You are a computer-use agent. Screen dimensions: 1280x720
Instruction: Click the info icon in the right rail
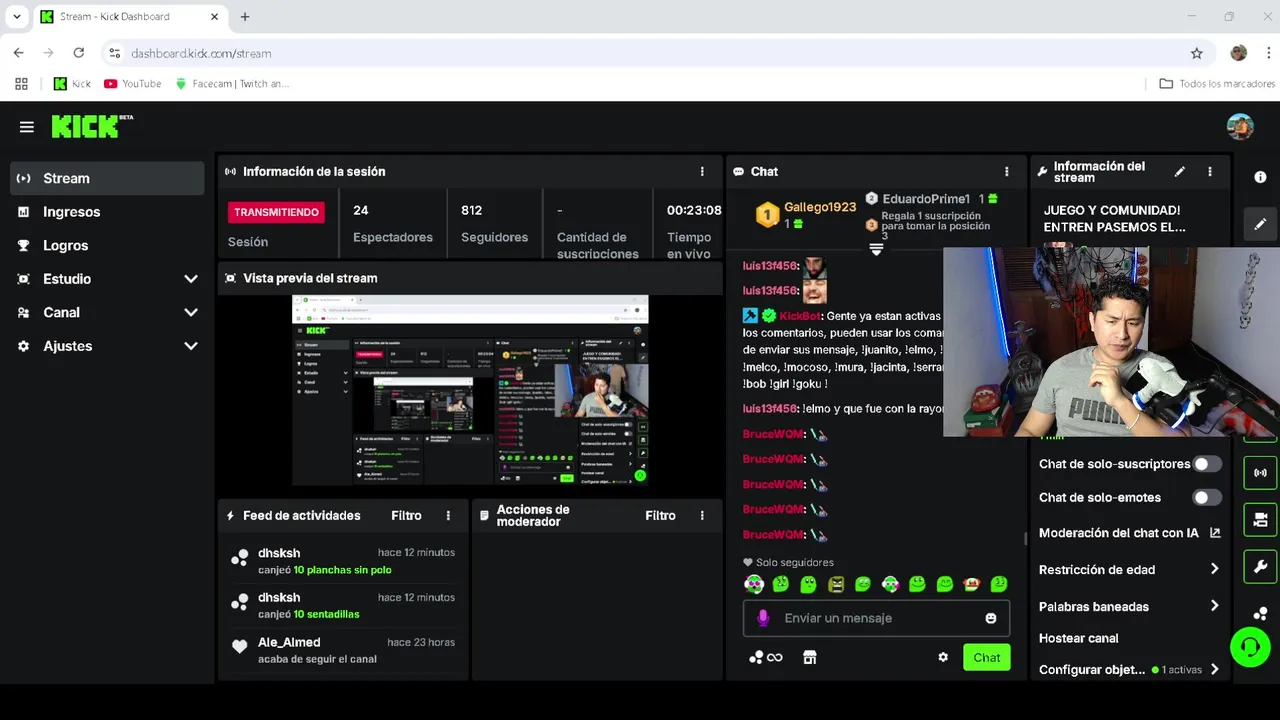(x=1260, y=177)
